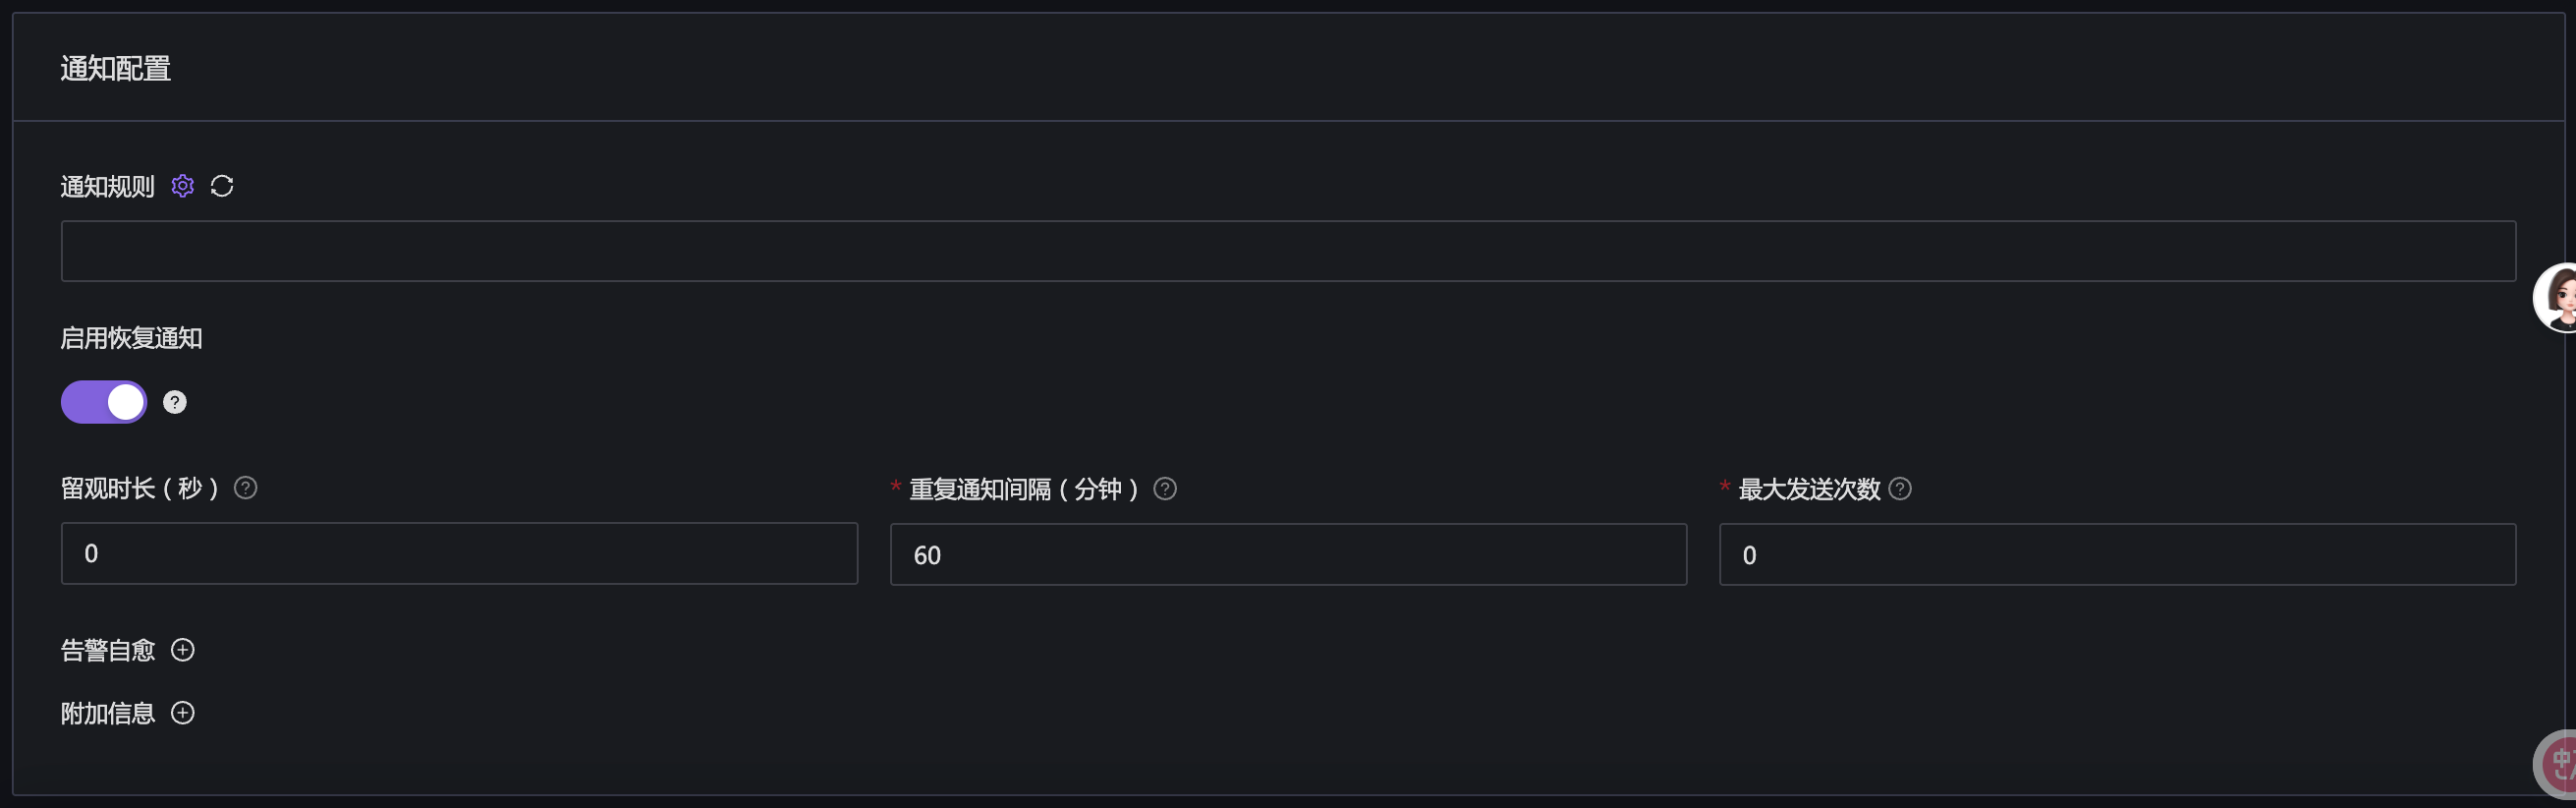This screenshot has height=808, width=2576.
Task: Click the 重复通知间隔（分钟） label
Action: (x=1023, y=489)
